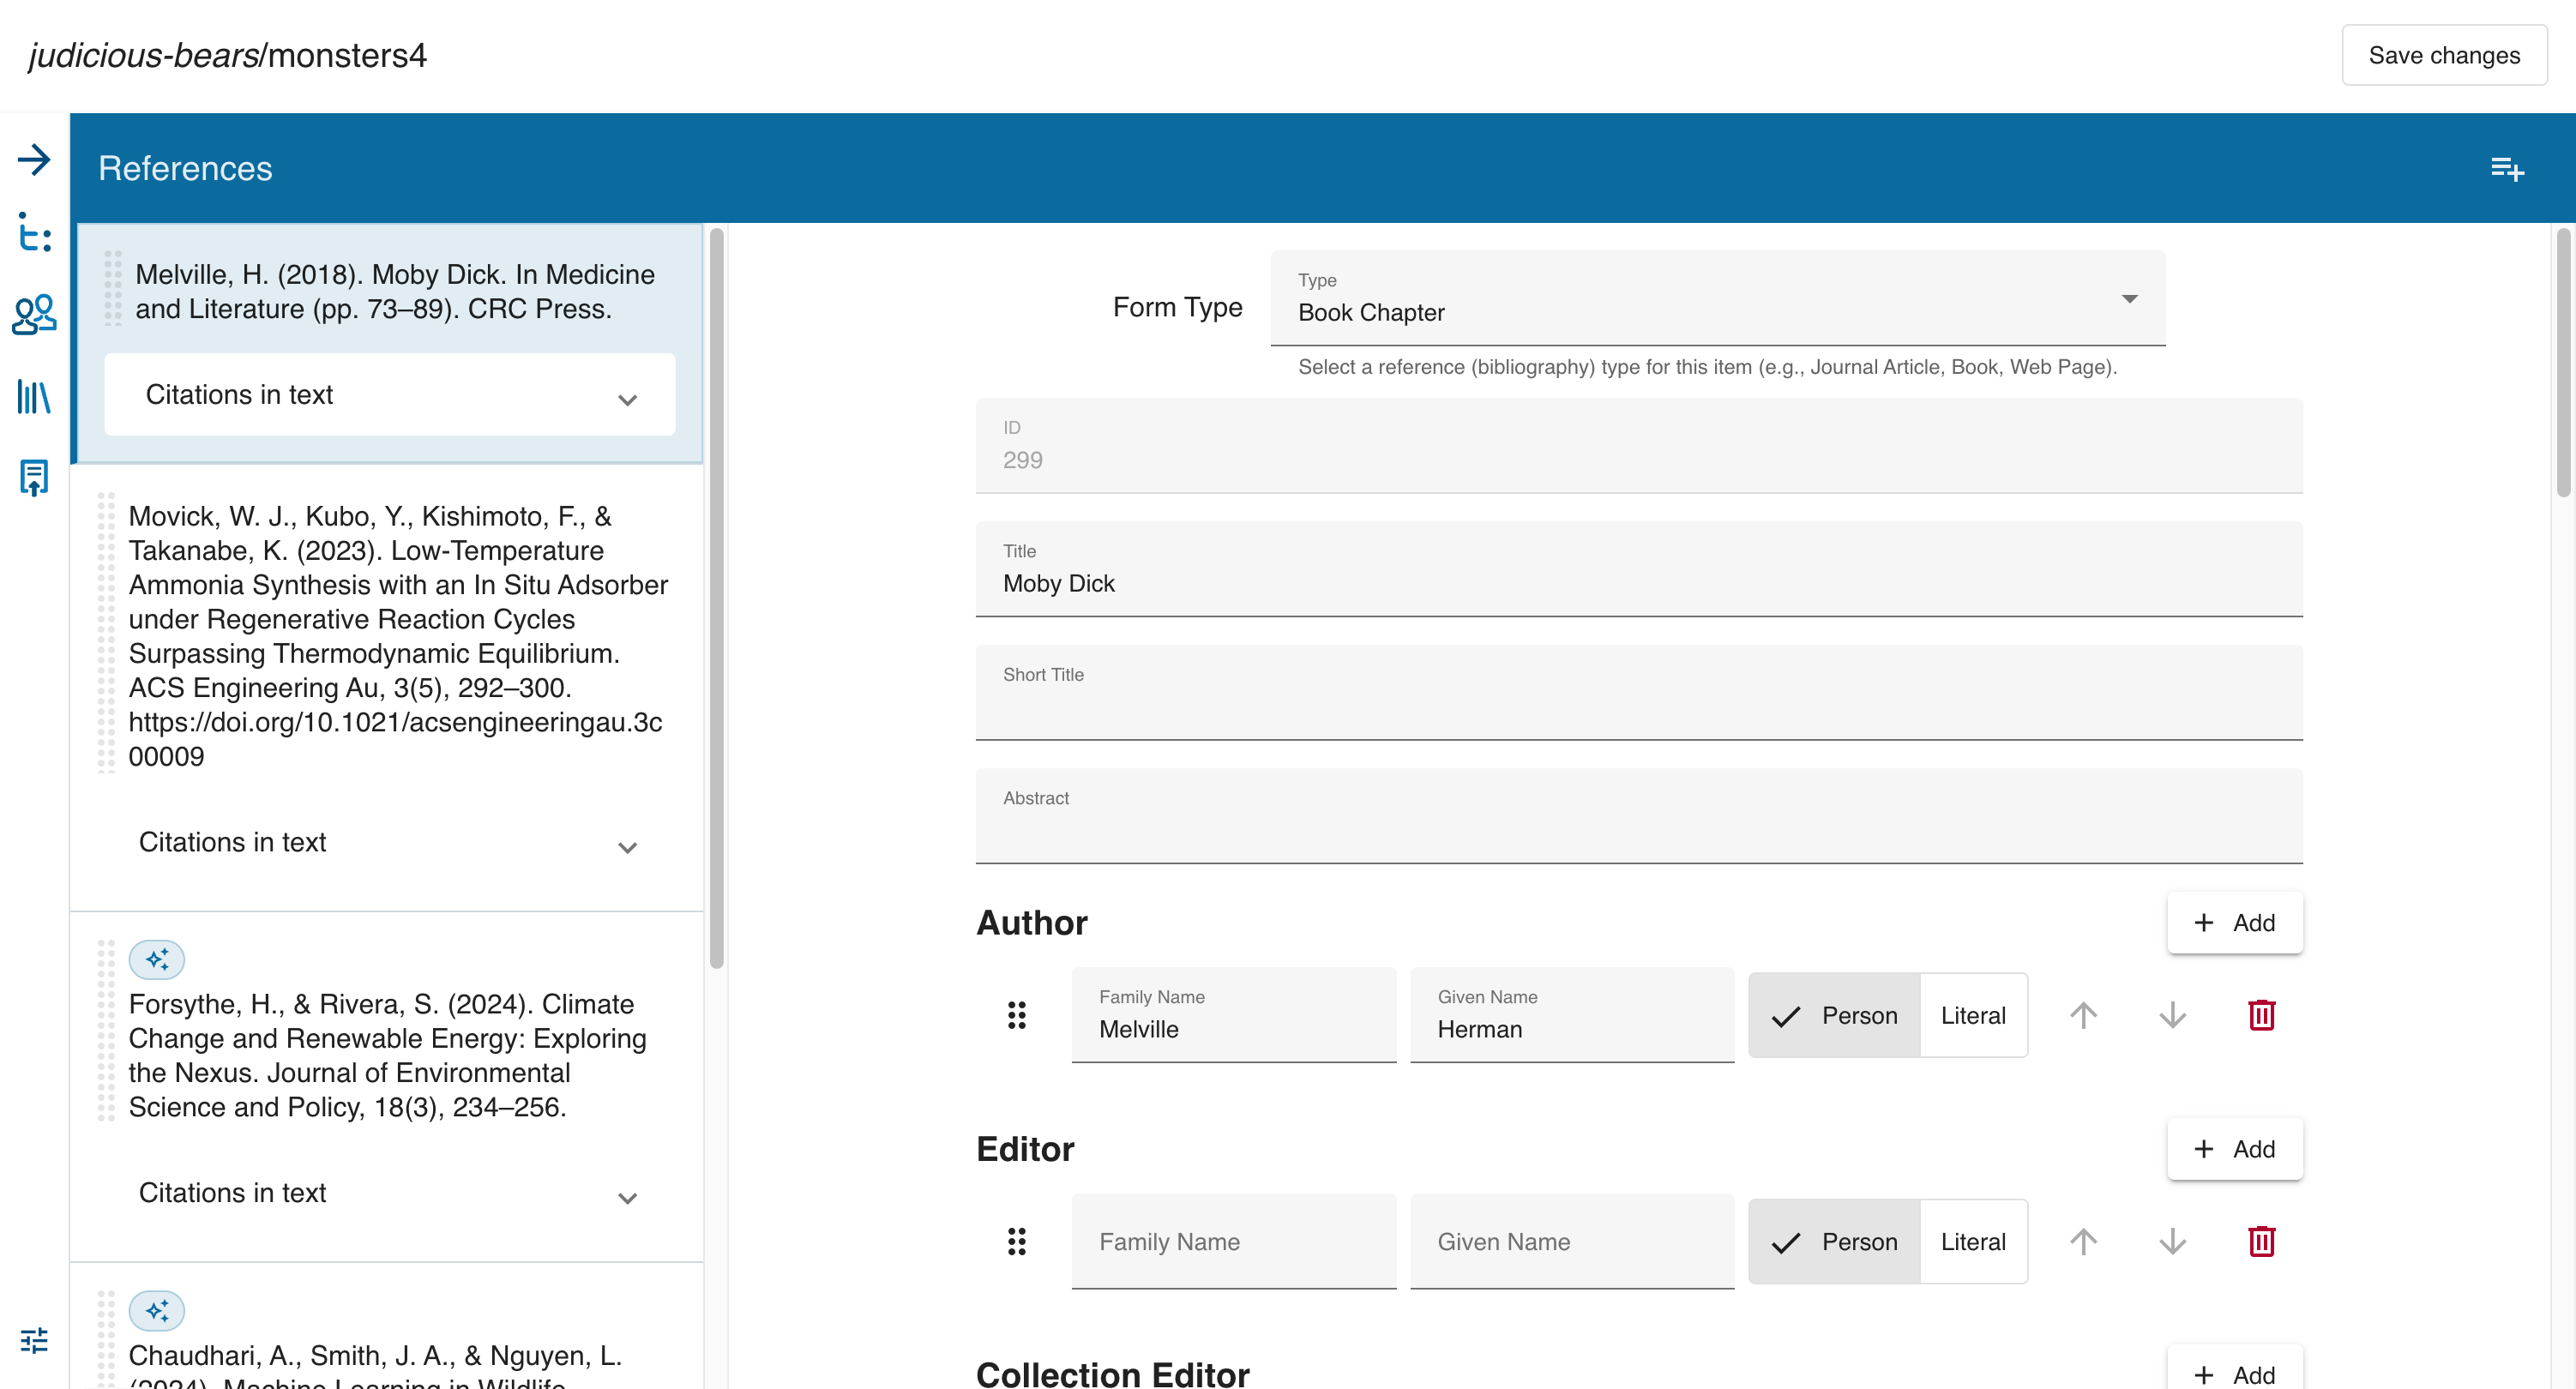Add a new reference using the header icon
This screenshot has width=2576, height=1389.
click(2508, 168)
